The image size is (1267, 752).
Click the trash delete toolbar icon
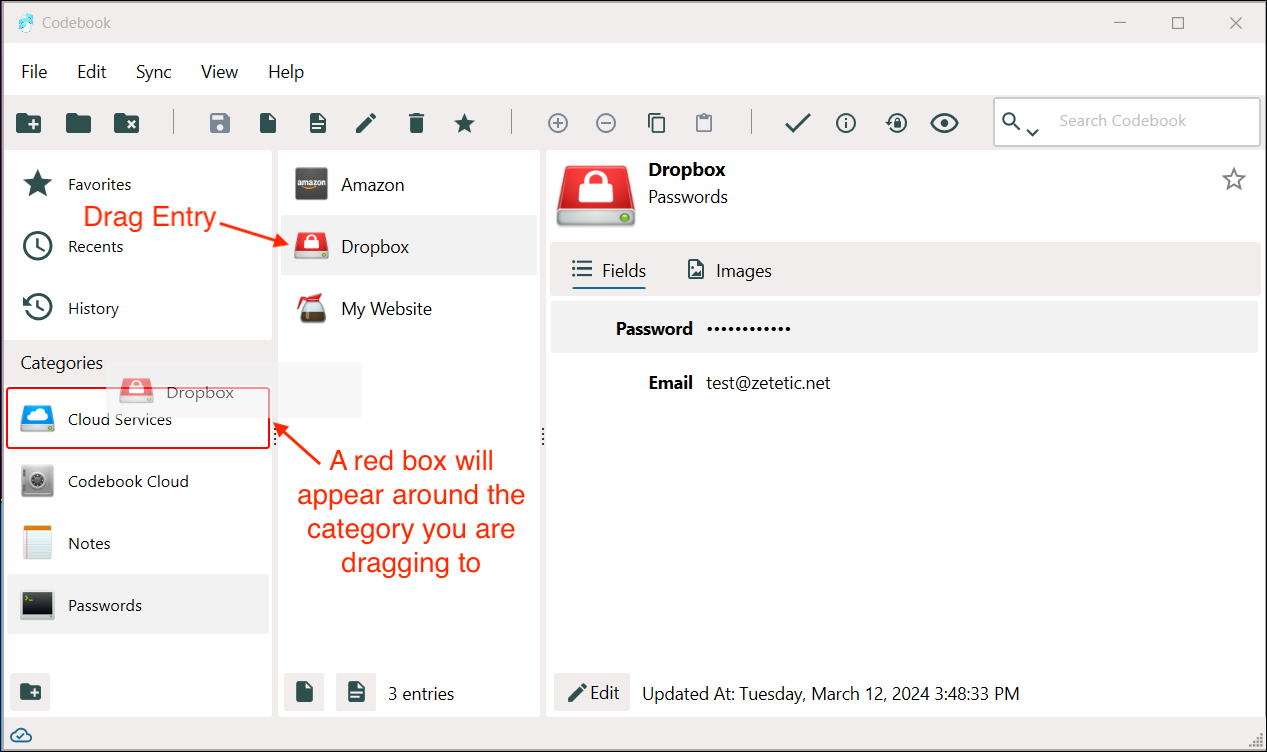(x=416, y=123)
